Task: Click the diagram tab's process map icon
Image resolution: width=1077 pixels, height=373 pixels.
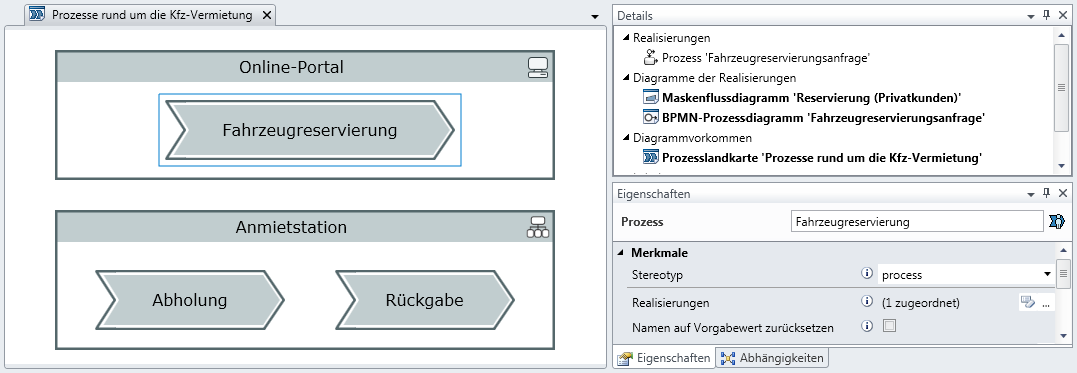Action: click(37, 14)
